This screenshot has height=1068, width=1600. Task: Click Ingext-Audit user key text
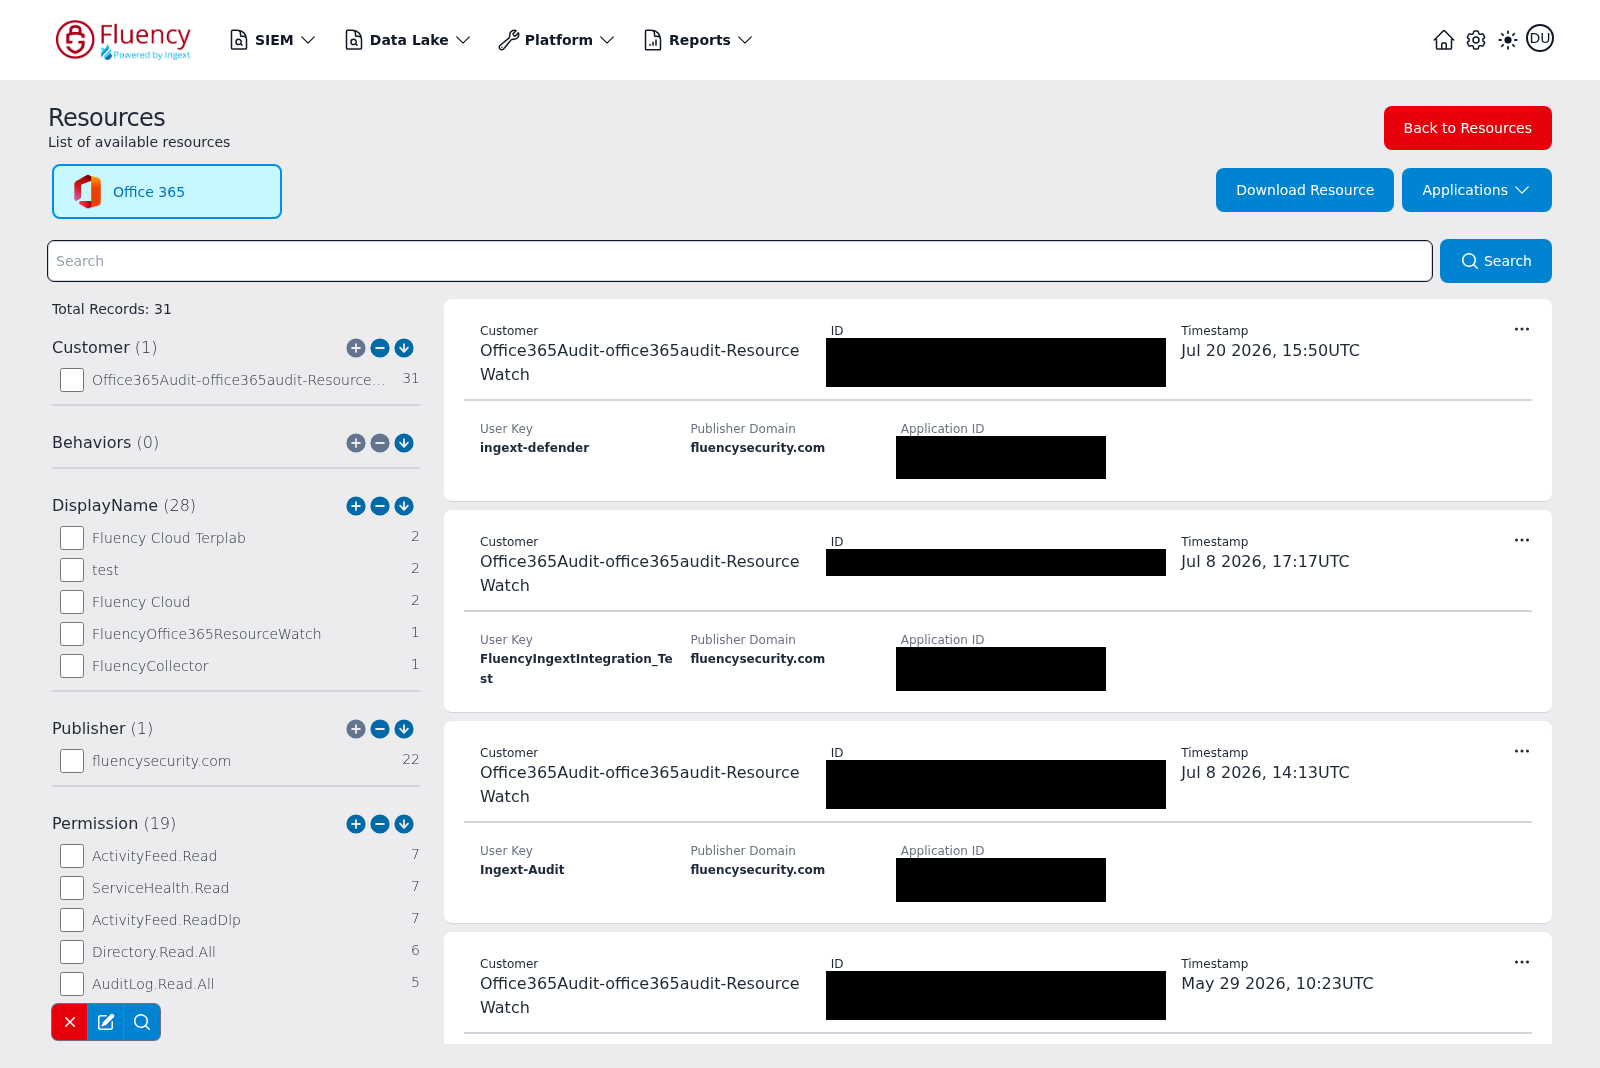click(522, 870)
